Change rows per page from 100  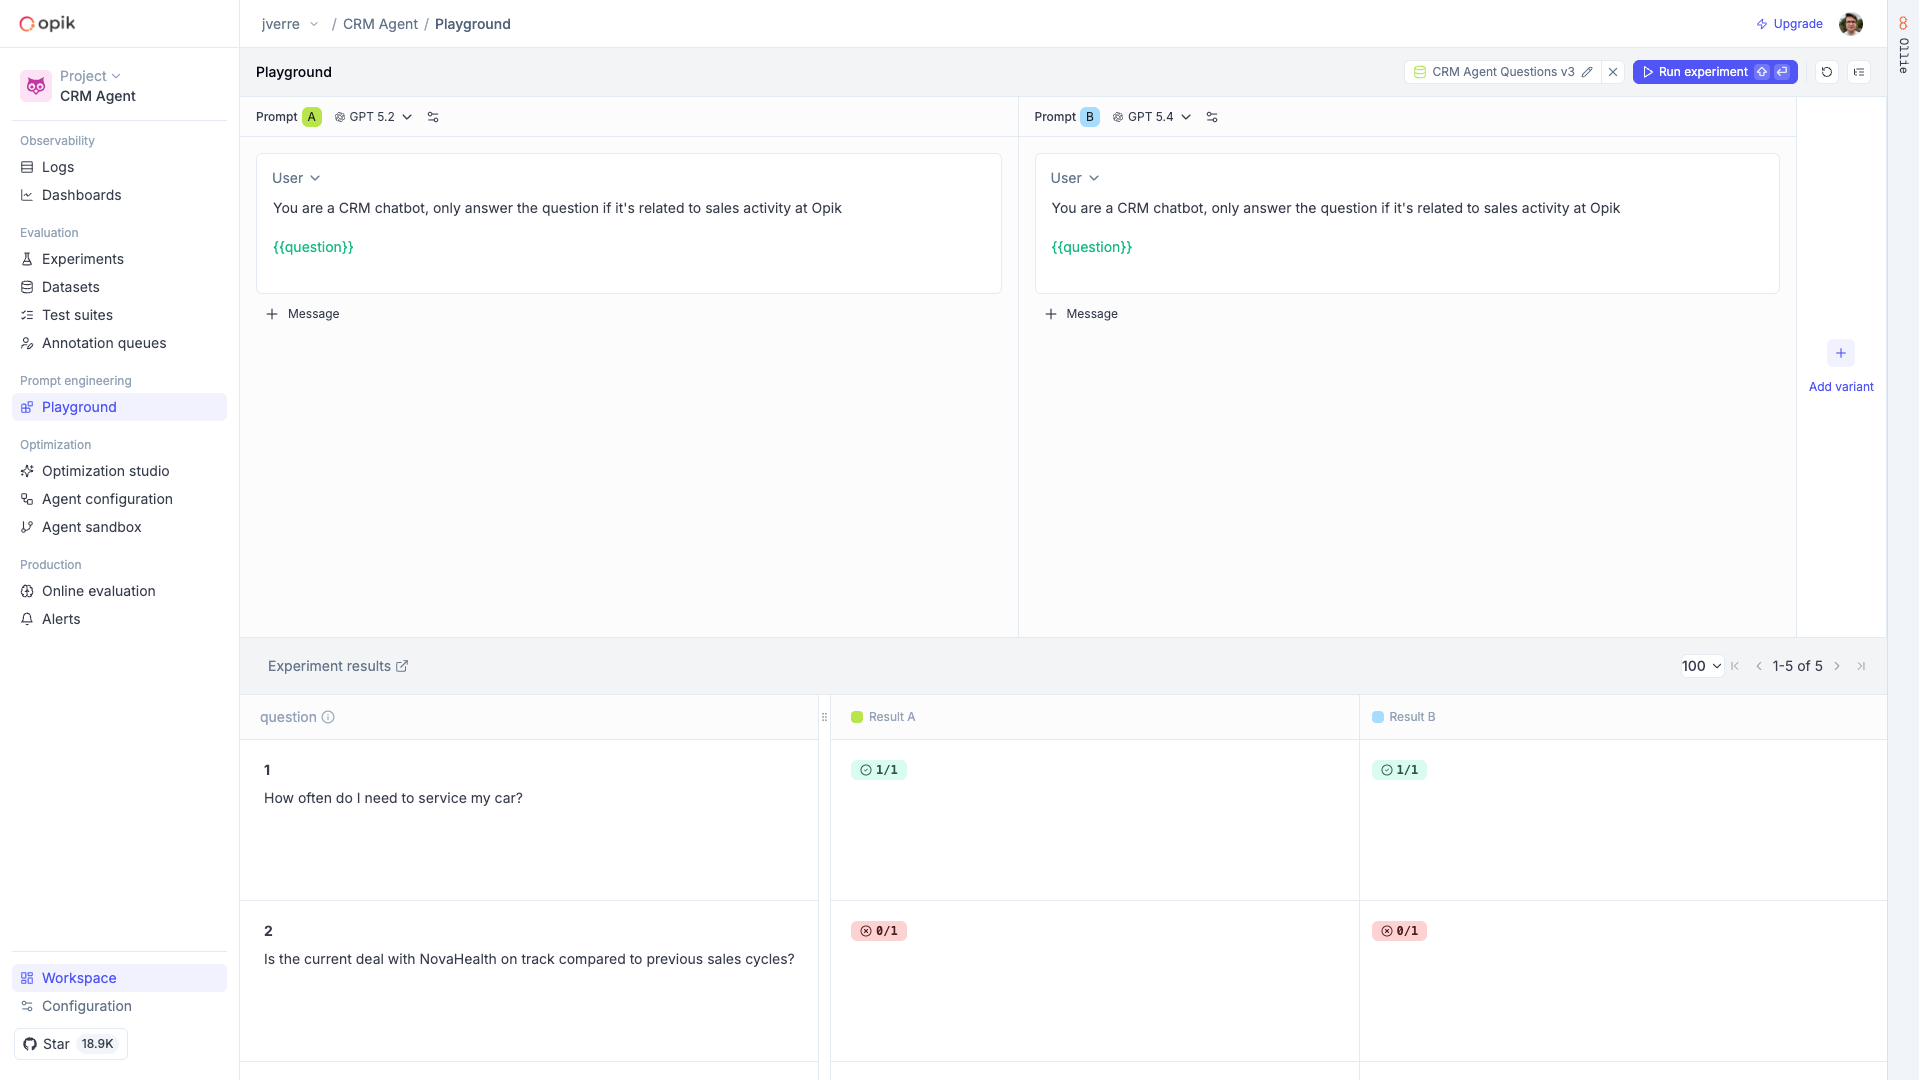click(1700, 666)
